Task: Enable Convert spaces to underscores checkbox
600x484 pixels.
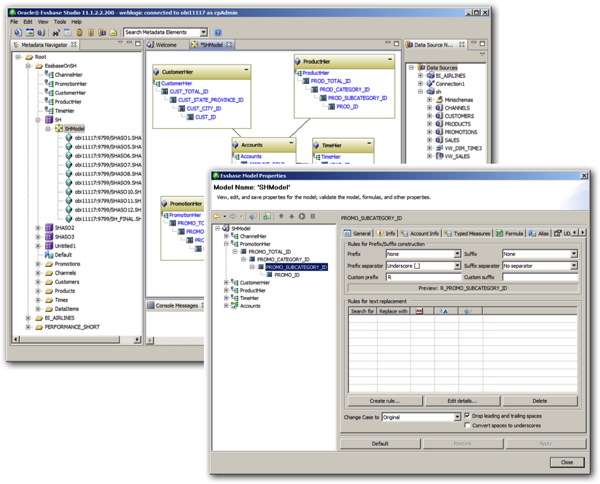Action: pos(467,425)
